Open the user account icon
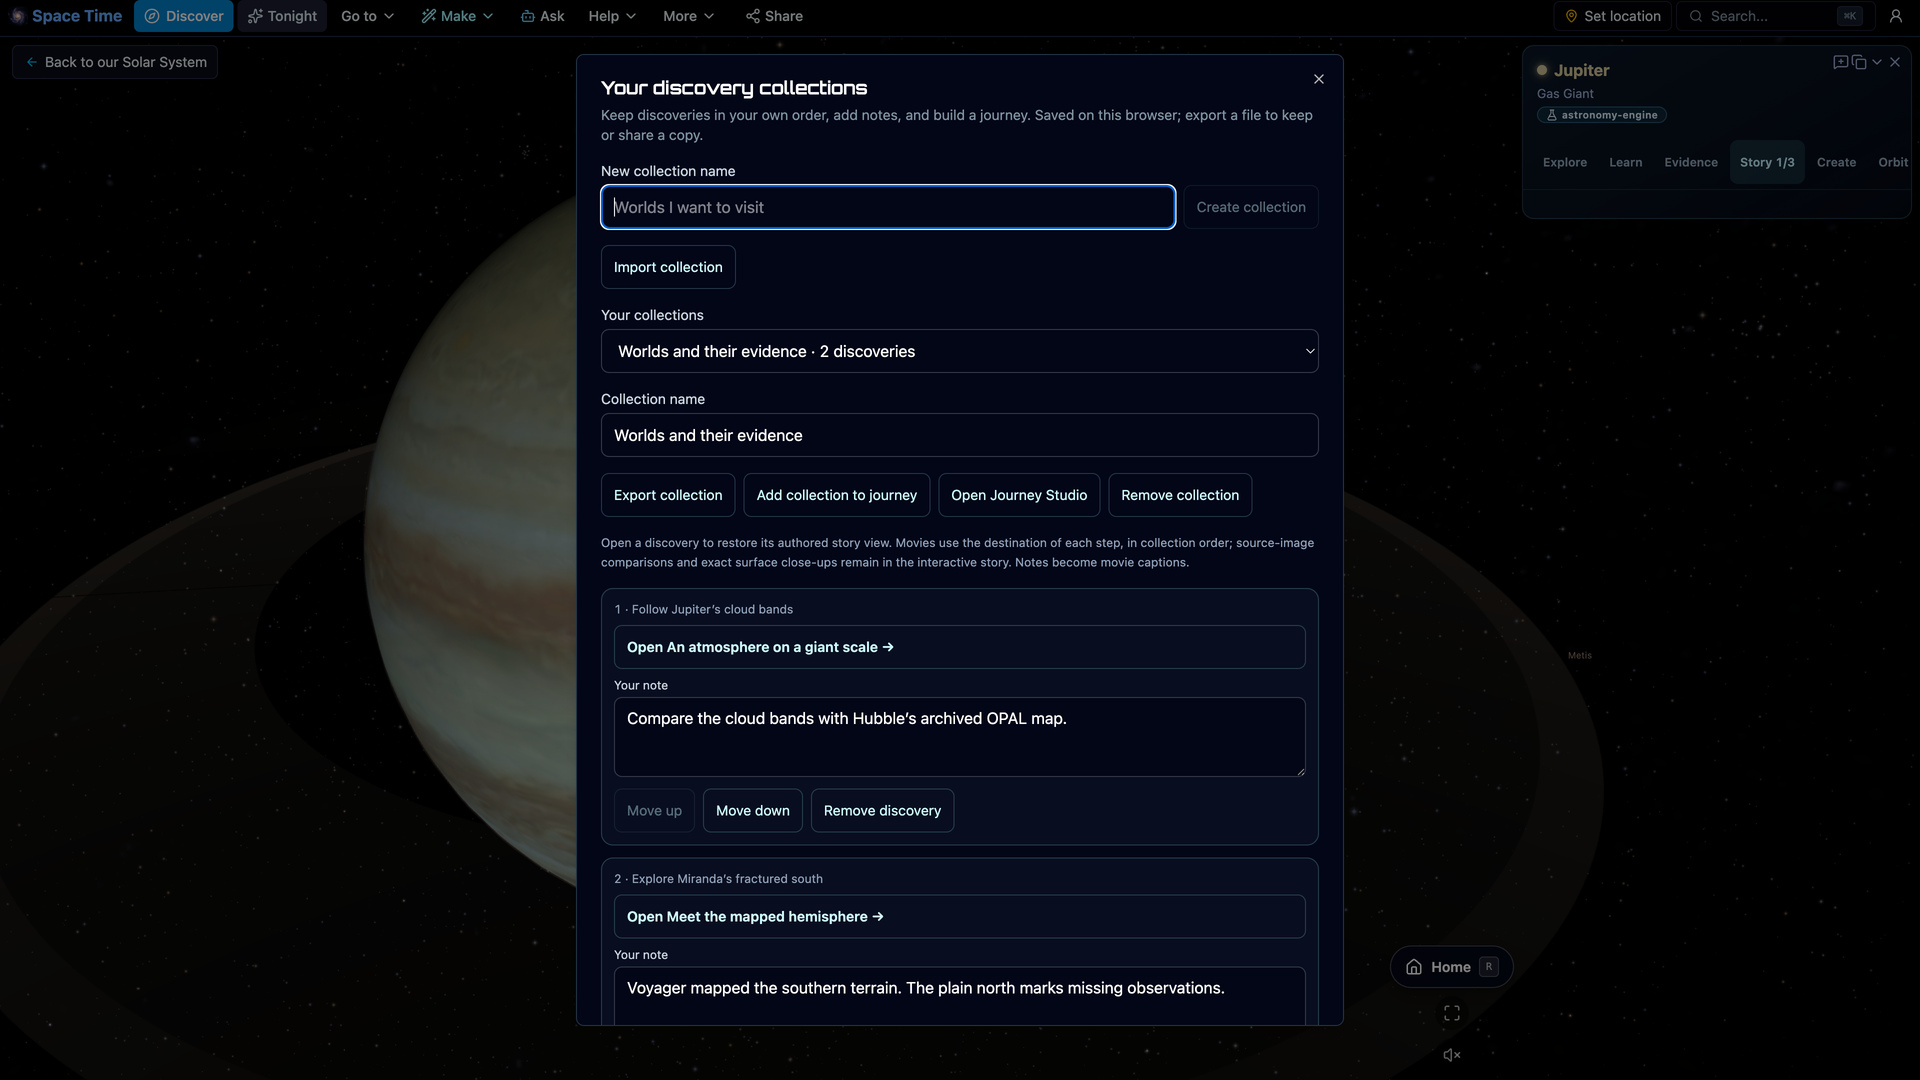Viewport: 1920px width, 1080px height. click(x=1895, y=16)
